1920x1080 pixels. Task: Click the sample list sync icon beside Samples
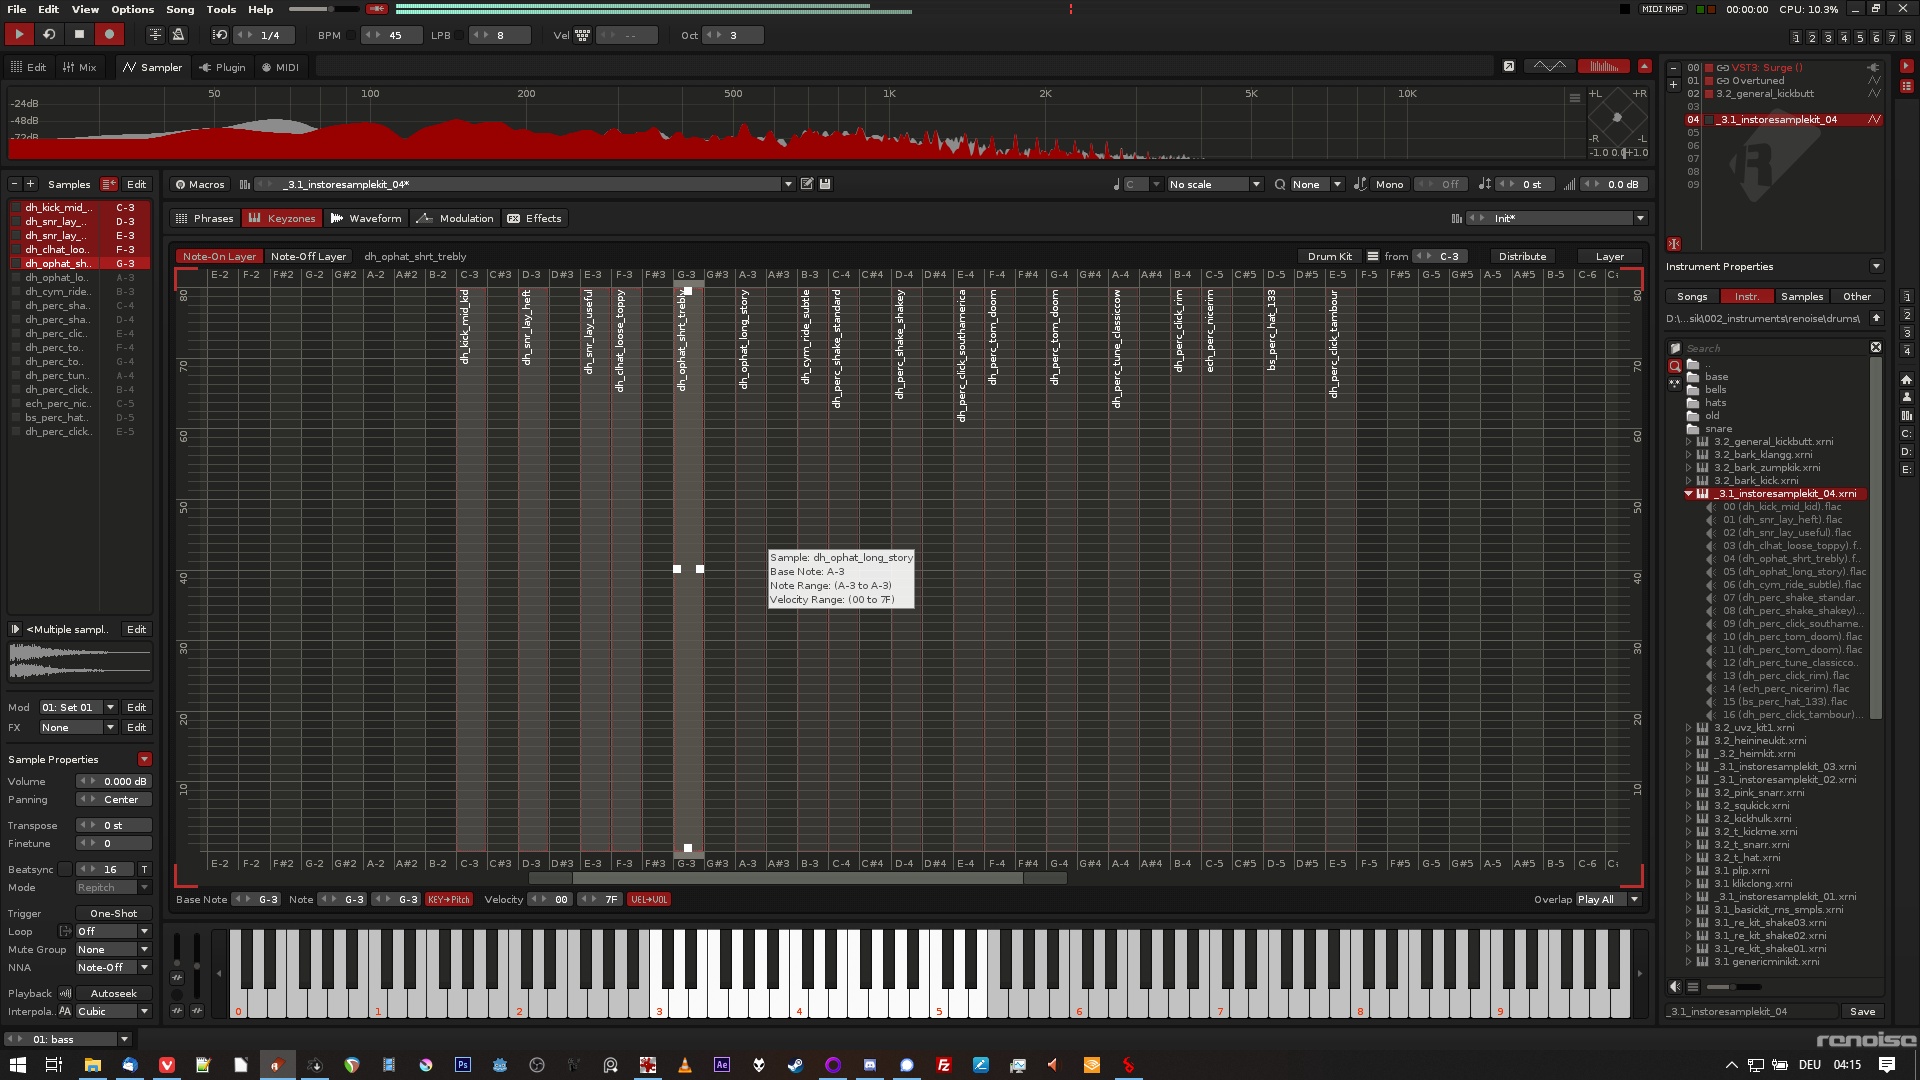click(109, 184)
